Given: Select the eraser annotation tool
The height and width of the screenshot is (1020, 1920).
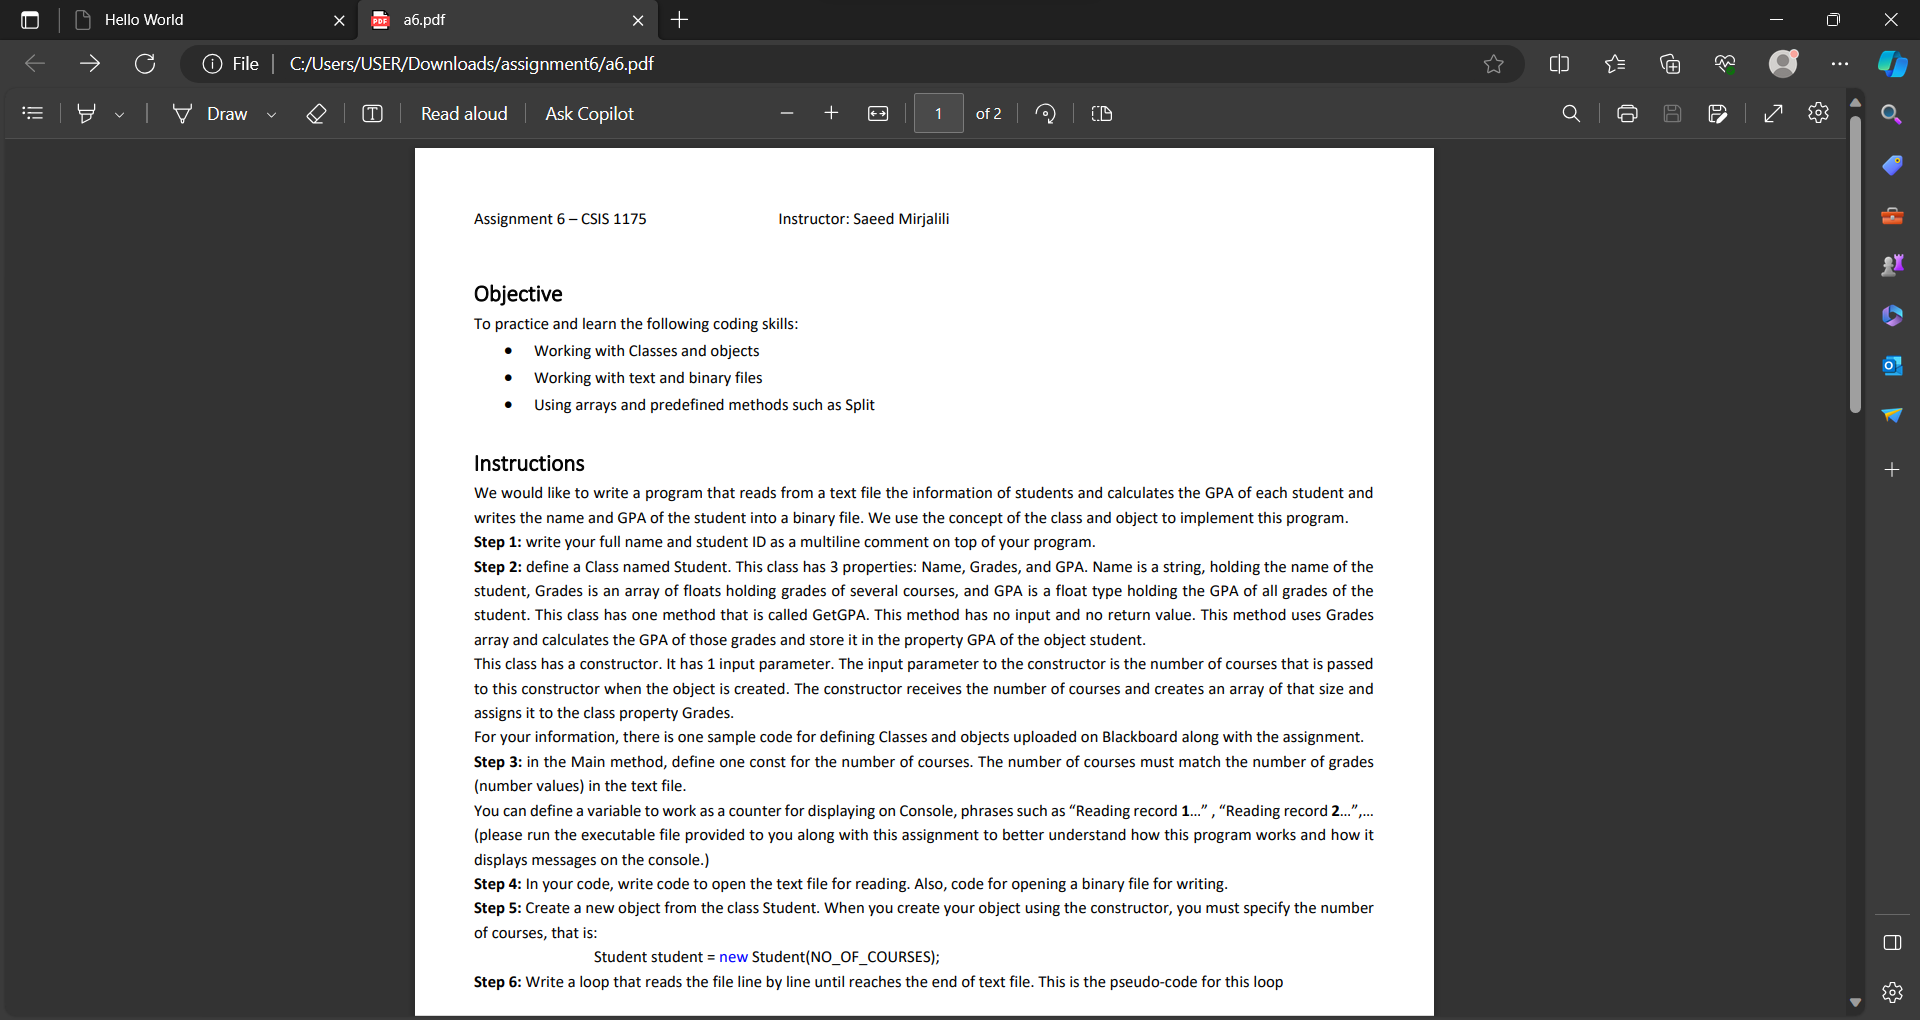Looking at the screenshot, I should point(317,113).
